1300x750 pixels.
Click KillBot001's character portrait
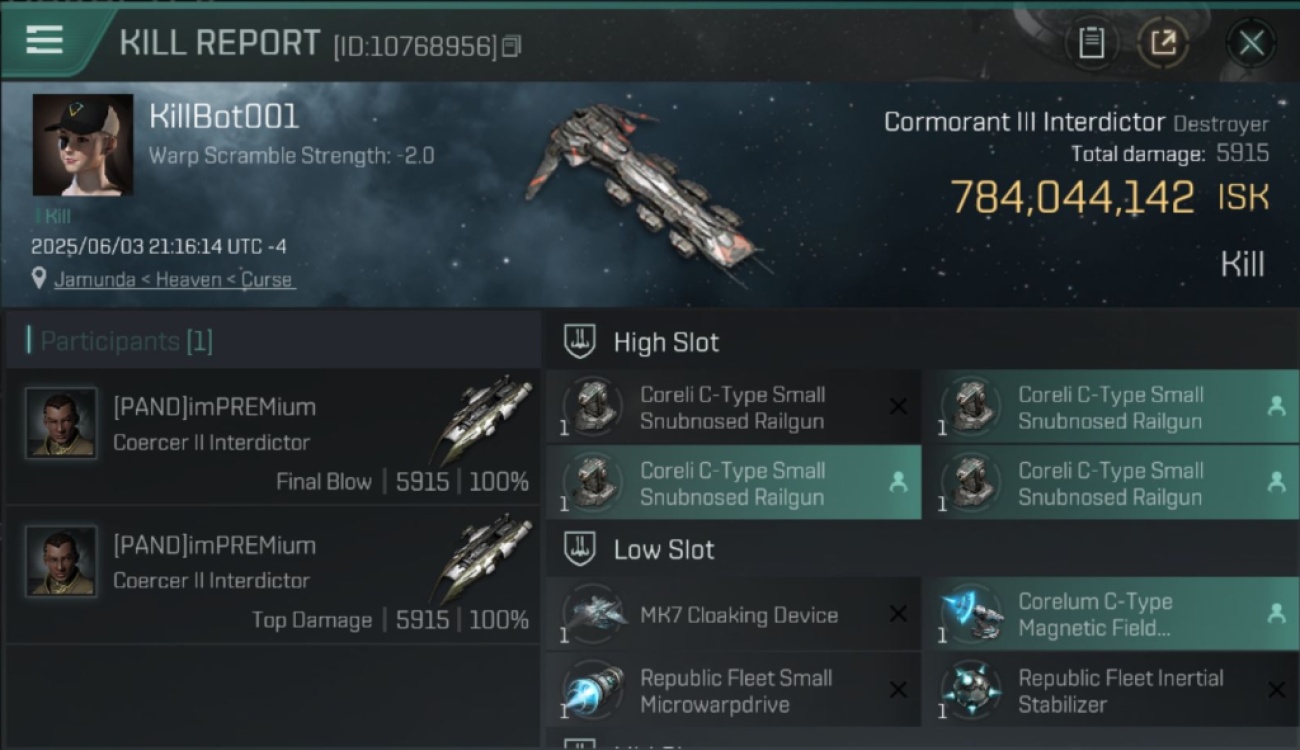coord(83,145)
